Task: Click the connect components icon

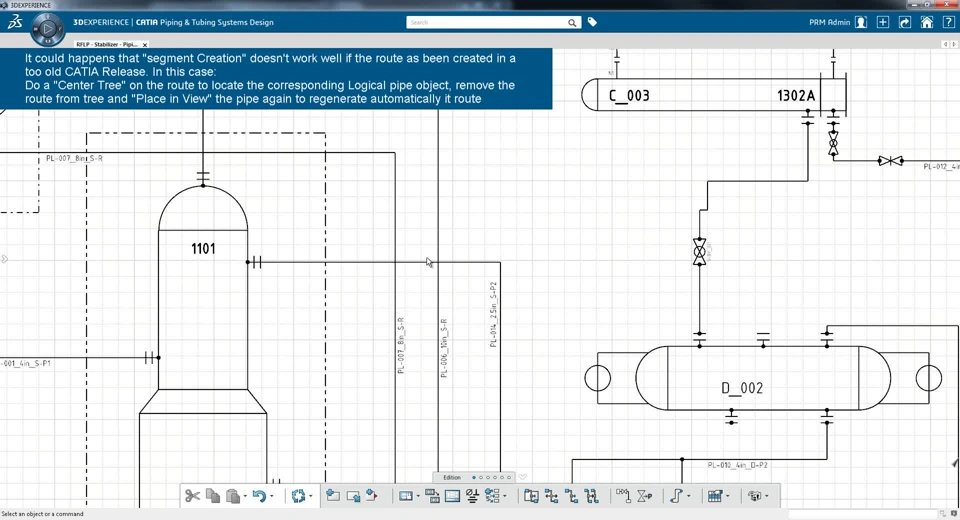Action: point(531,496)
